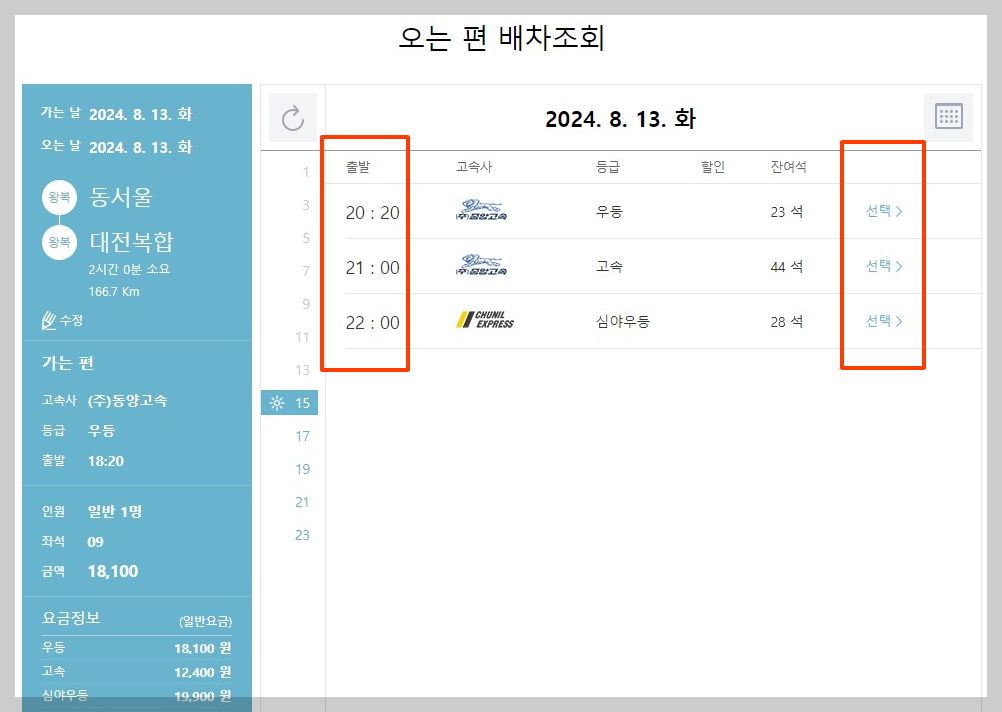Select the 22:00 심야우등 선택 link

tap(884, 321)
